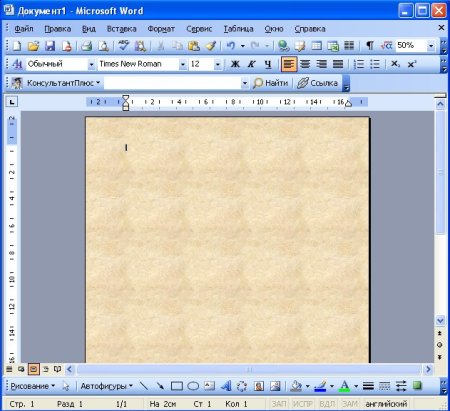Select the Rectangle drawing tool
Screen dimensions: 450x411
[177, 386]
